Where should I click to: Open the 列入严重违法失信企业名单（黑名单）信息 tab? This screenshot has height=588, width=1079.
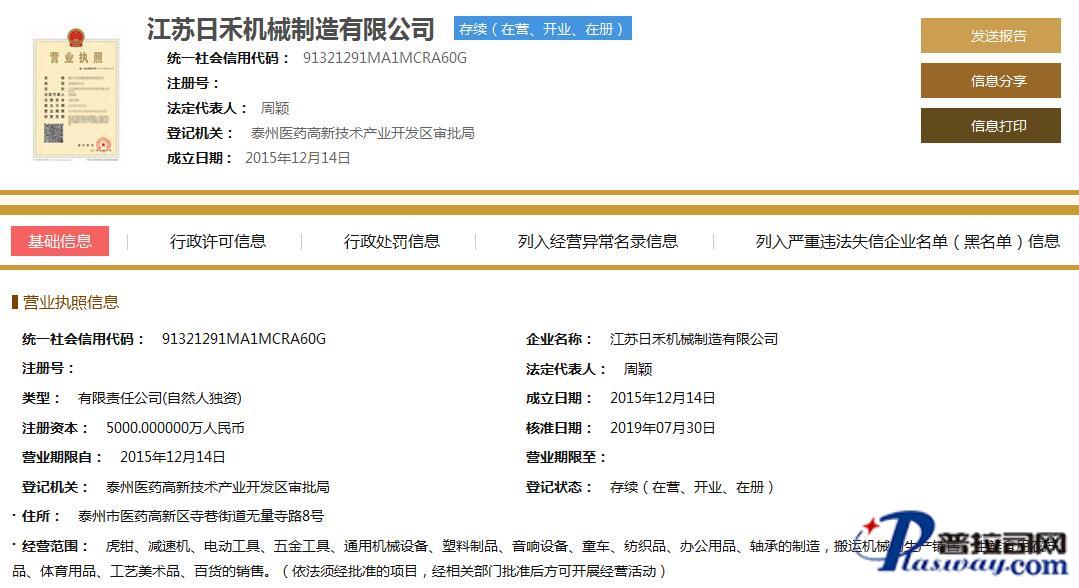coord(907,241)
